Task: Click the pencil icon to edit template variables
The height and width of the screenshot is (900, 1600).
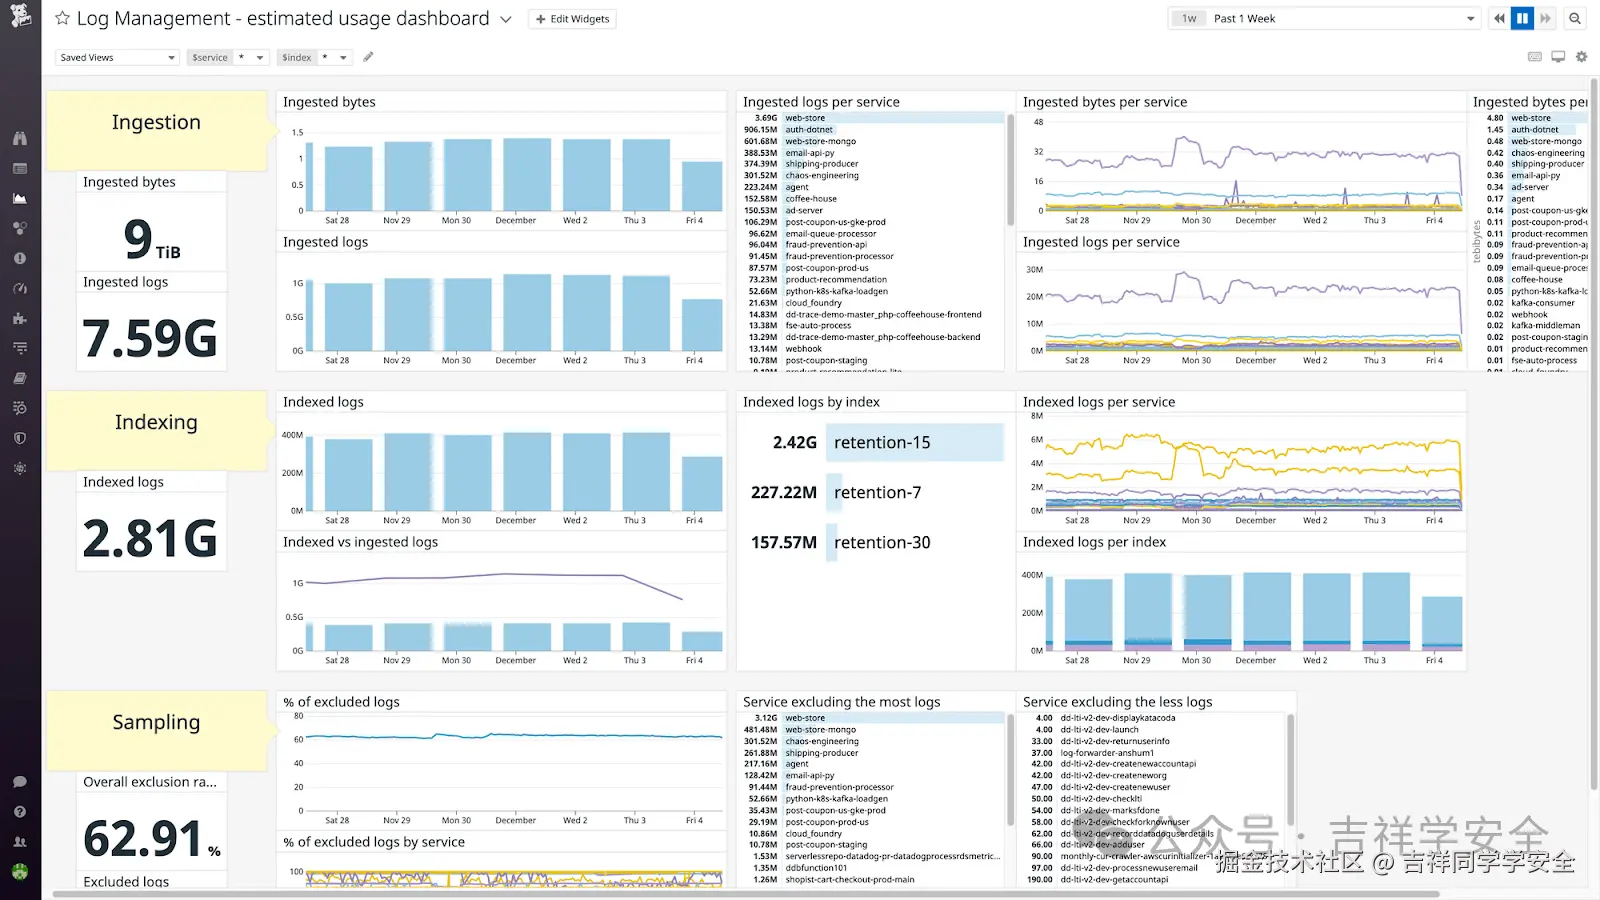Action: [x=368, y=57]
